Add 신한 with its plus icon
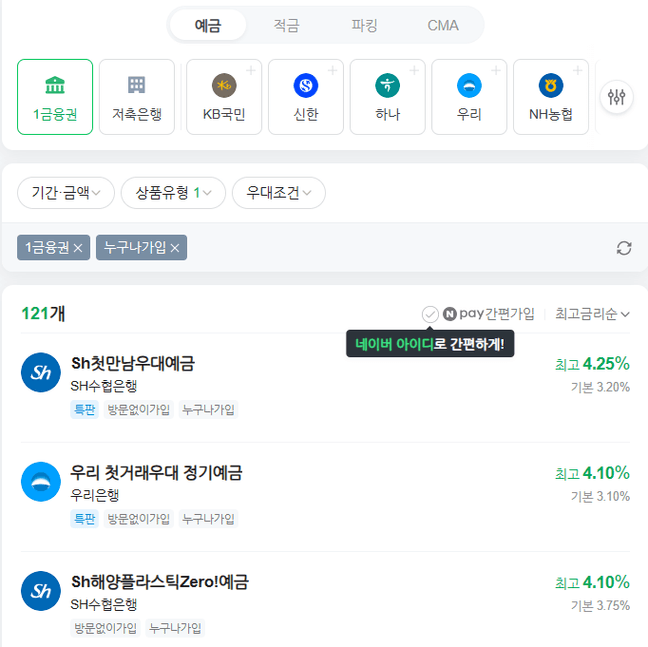Viewport: 648px width, 647px height. [x=332, y=71]
